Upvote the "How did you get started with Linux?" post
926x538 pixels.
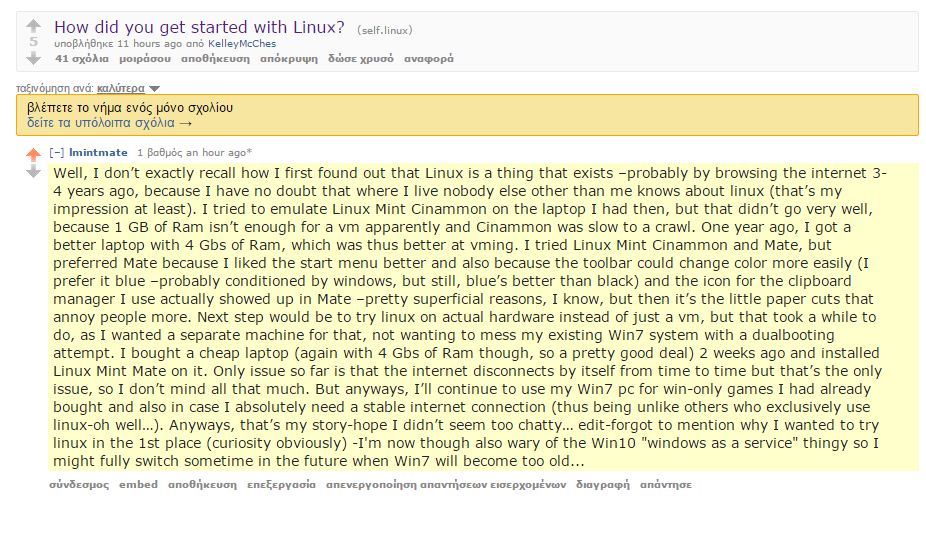click(34, 26)
